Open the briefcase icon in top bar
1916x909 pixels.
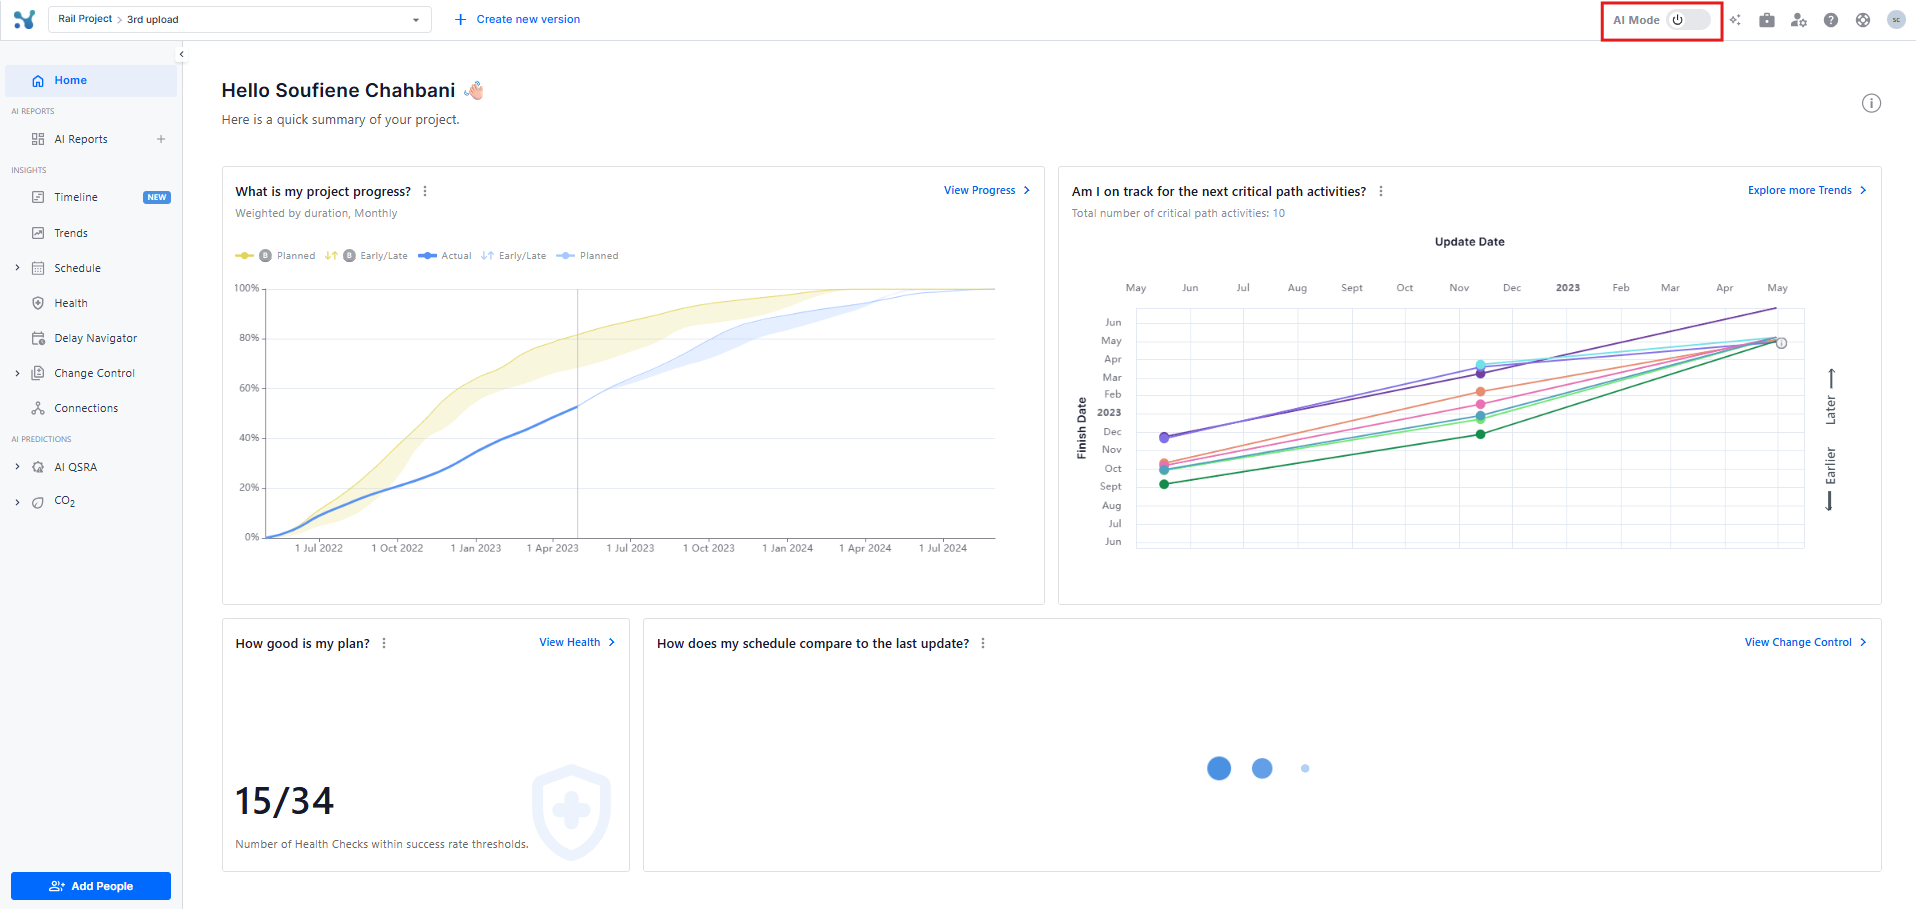pos(1767,20)
